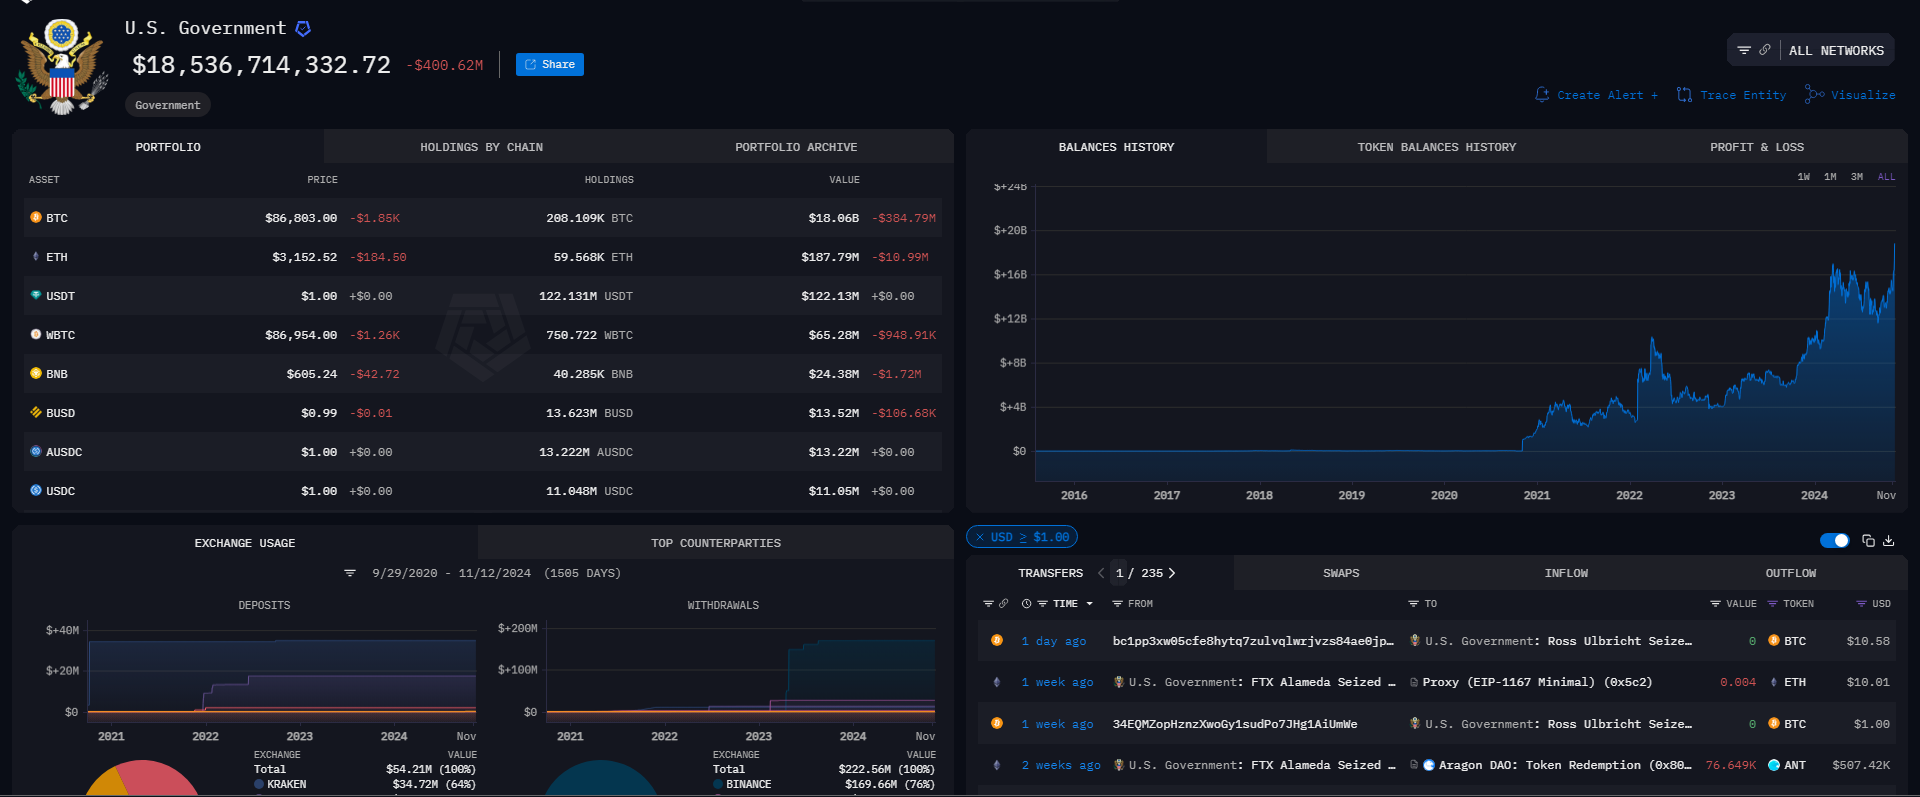Open the Visualize graph icon
This screenshot has width=1920, height=797.
[x=1813, y=94]
